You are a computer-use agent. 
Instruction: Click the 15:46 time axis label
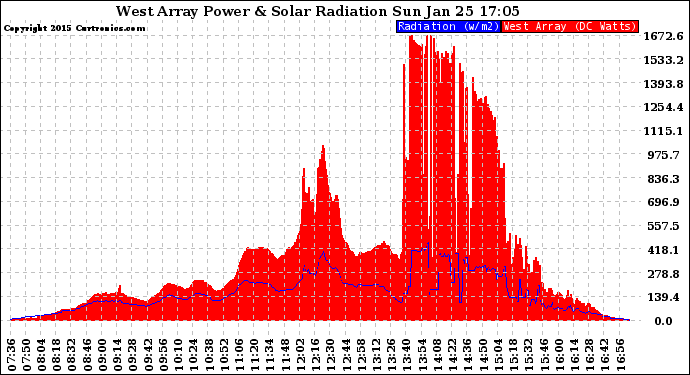tap(543, 355)
